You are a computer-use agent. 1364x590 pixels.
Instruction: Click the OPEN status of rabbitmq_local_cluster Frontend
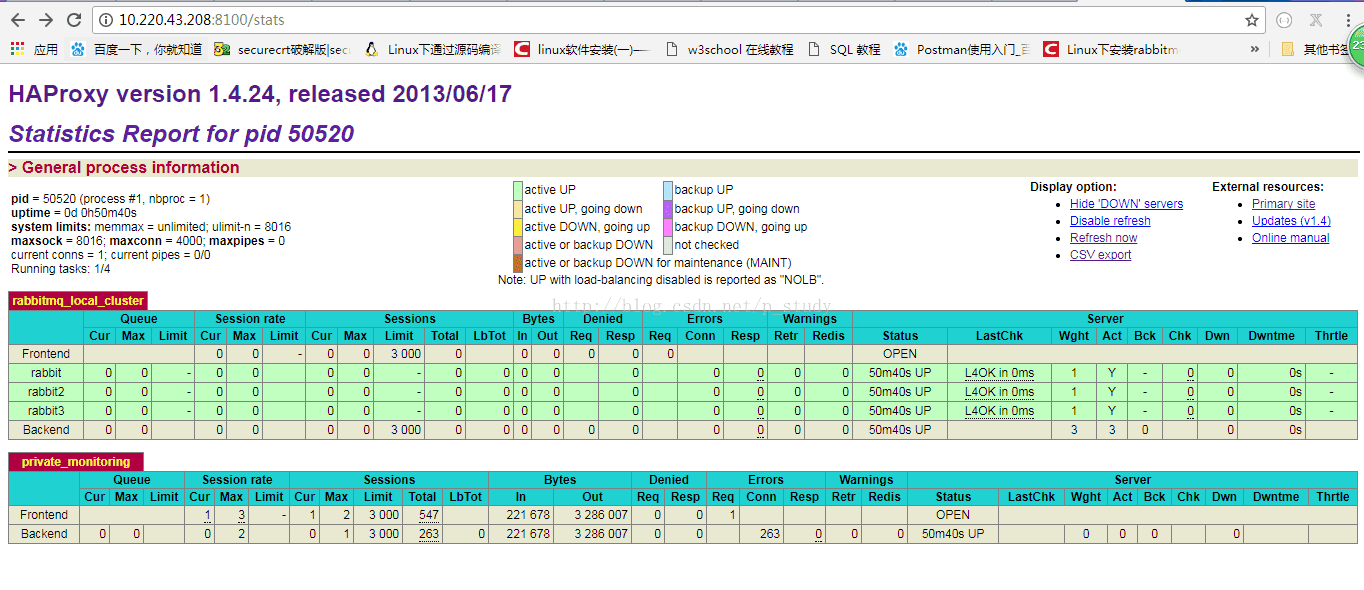click(900, 354)
